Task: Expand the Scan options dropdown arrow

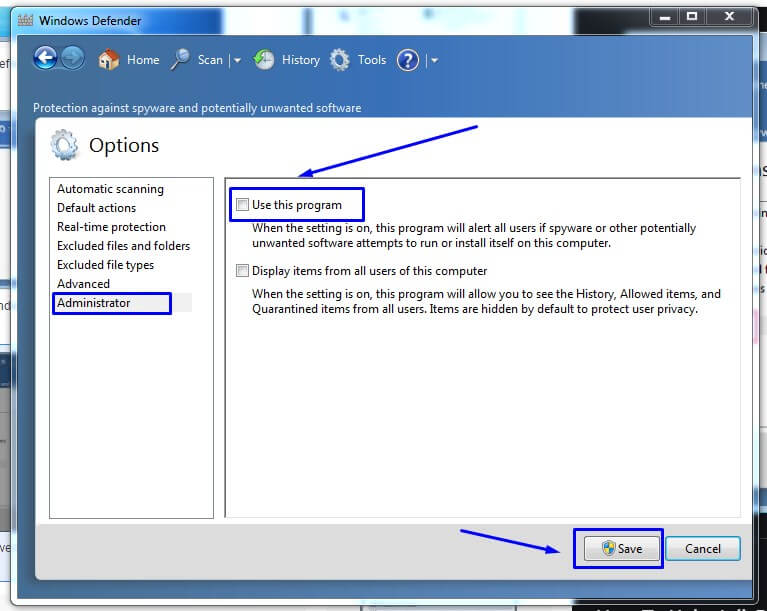Action: pos(237,61)
